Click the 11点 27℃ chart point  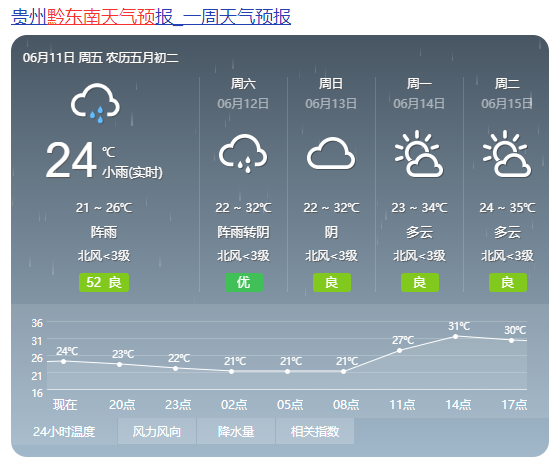click(x=400, y=351)
